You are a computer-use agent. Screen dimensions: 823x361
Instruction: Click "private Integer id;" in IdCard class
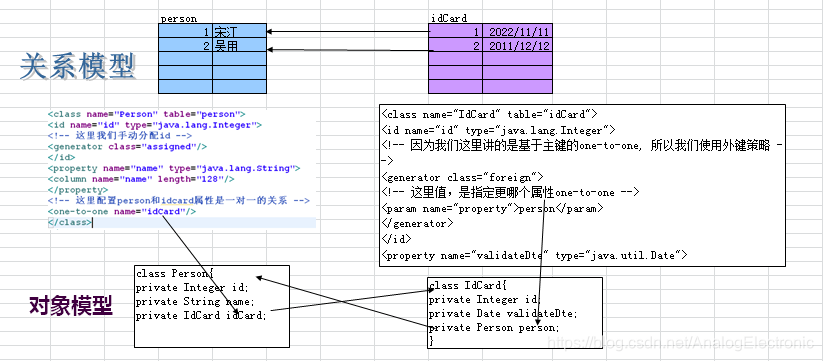point(485,300)
